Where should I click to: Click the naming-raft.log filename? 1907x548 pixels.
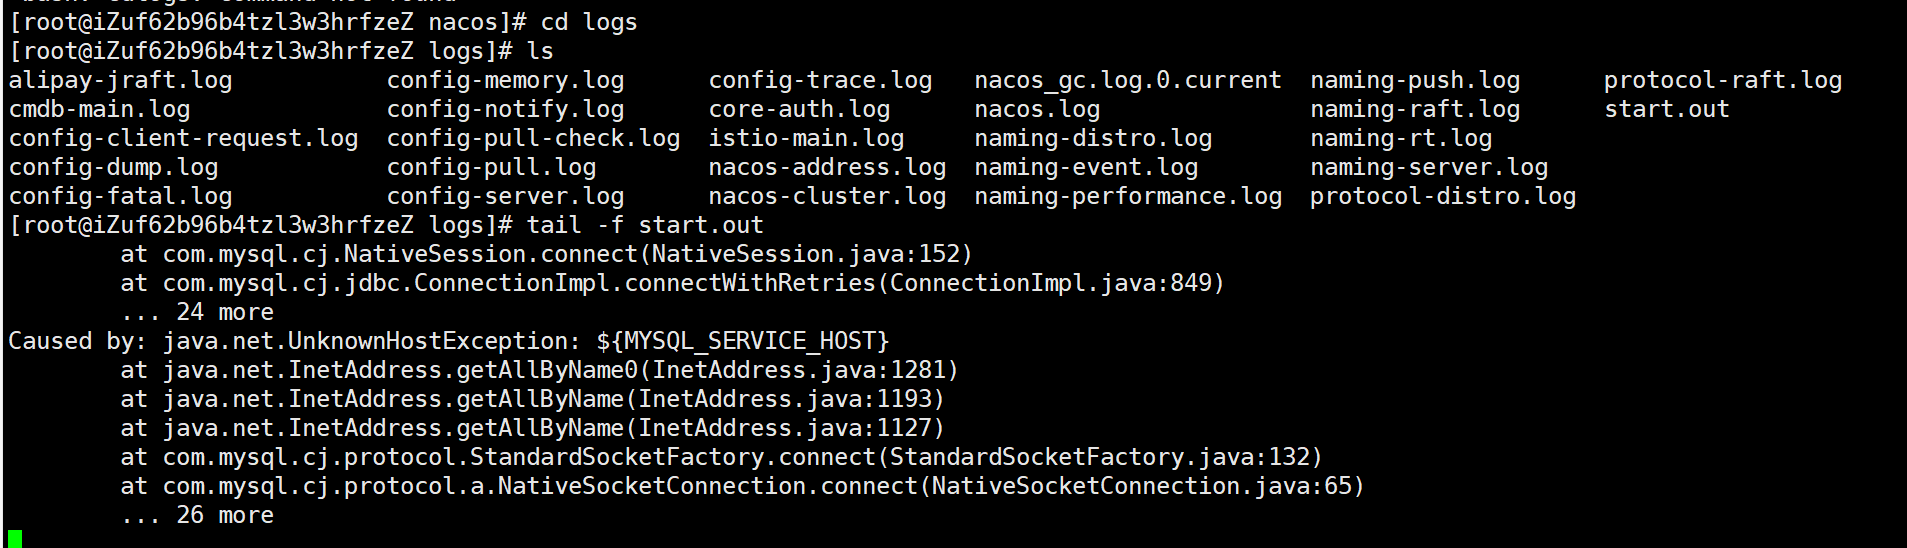[1415, 109]
